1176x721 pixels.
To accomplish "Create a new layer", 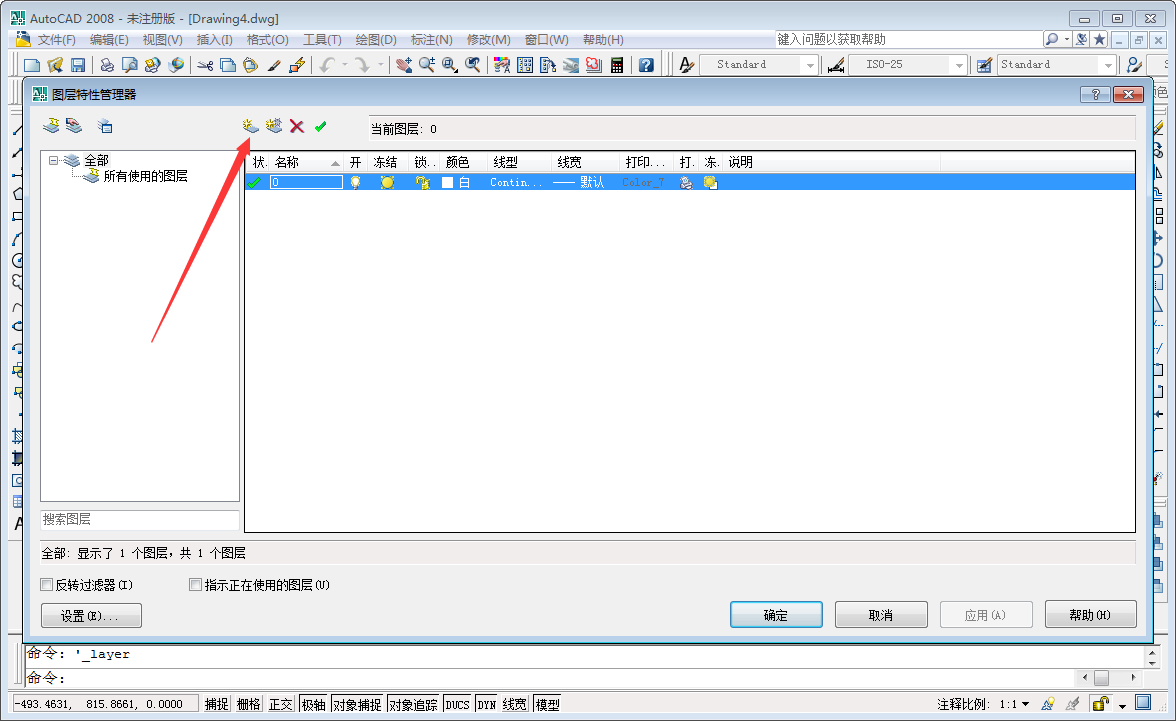I will pos(248,126).
